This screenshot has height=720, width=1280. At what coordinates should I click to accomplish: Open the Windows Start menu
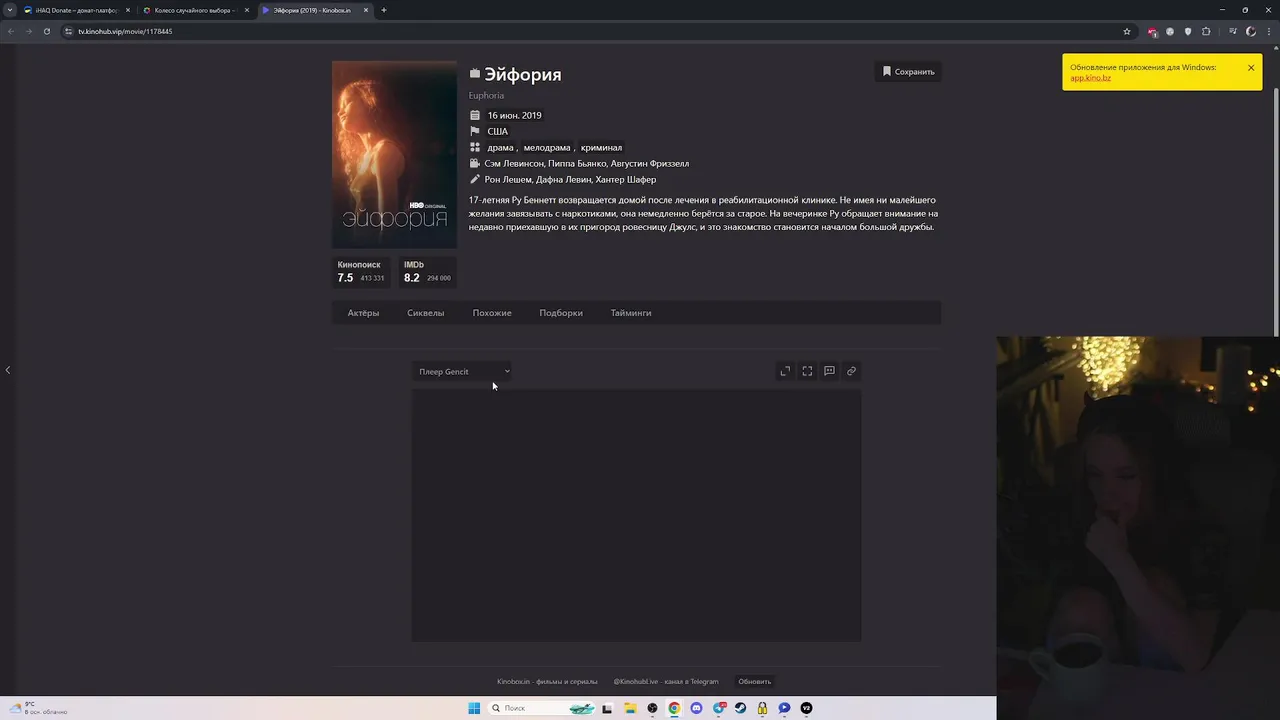point(474,708)
